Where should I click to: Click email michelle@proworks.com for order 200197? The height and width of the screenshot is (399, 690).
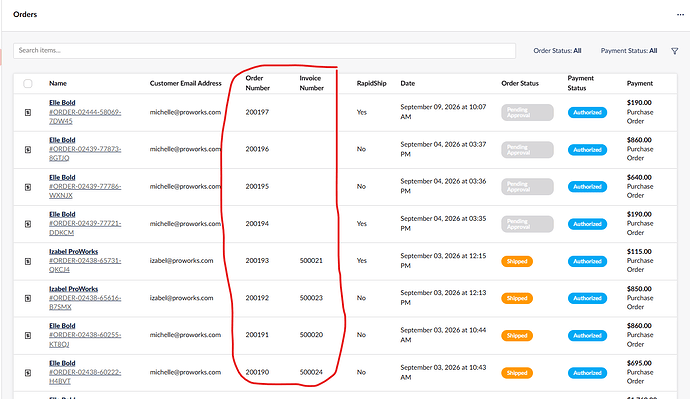pyautogui.click(x=185, y=112)
